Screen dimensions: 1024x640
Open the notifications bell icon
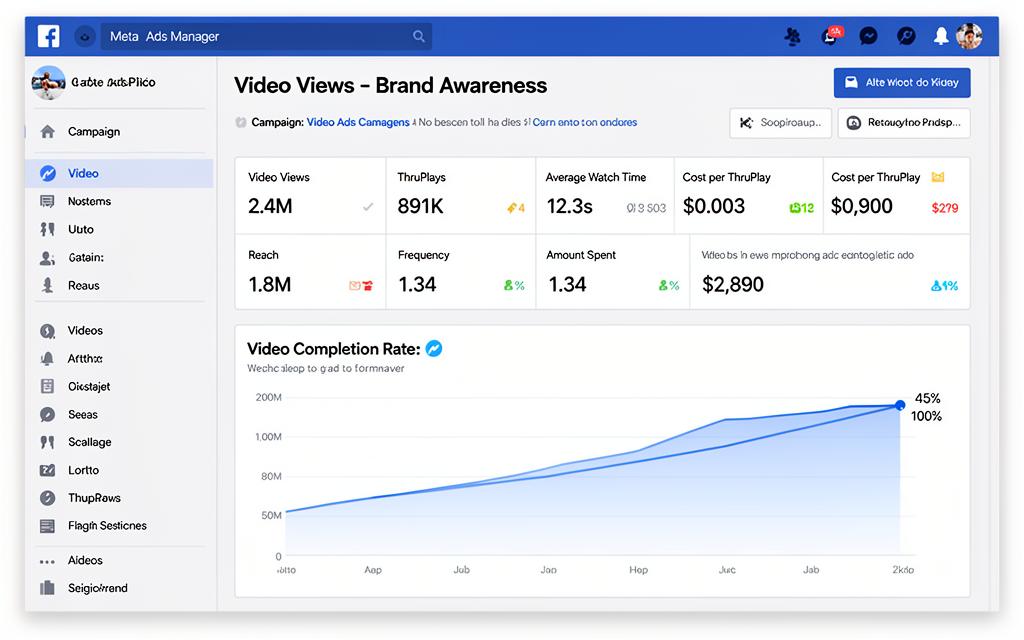point(940,37)
